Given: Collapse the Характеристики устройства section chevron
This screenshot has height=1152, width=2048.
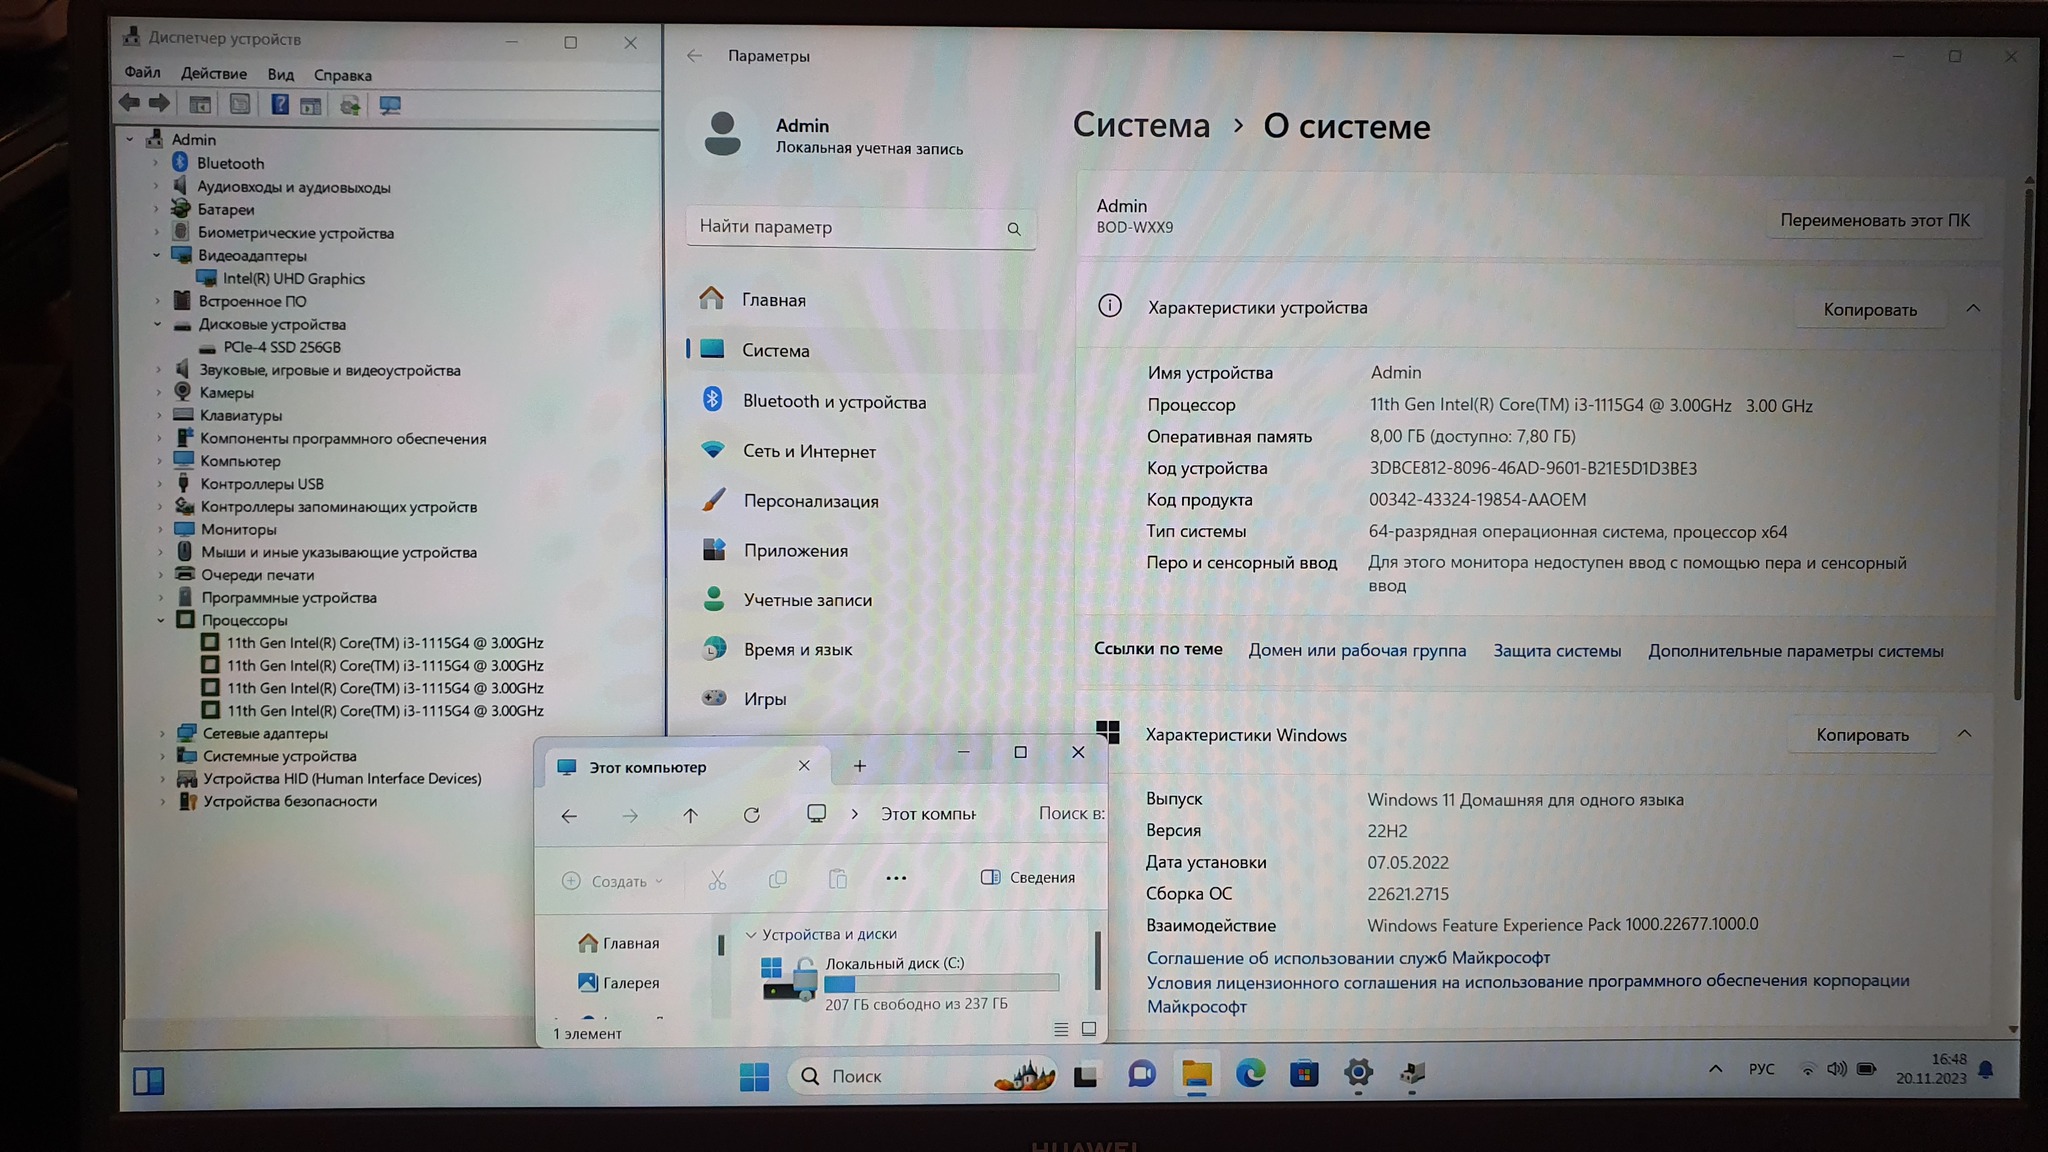Looking at the screenshot, I should click(x=1973, y=308).
